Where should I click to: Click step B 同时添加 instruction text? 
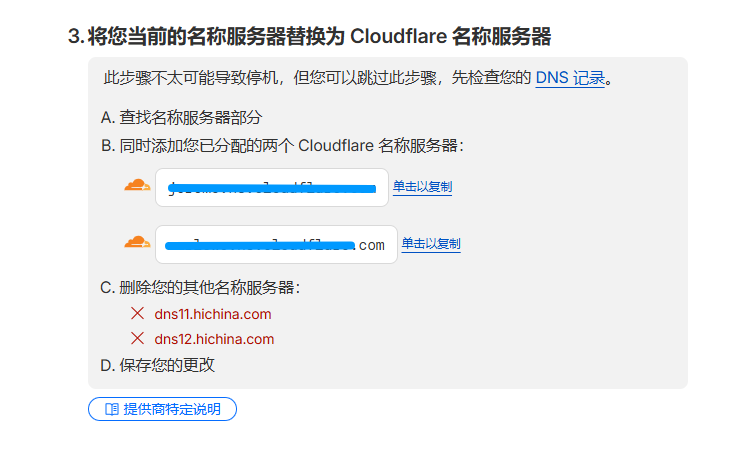pos(282,146)
